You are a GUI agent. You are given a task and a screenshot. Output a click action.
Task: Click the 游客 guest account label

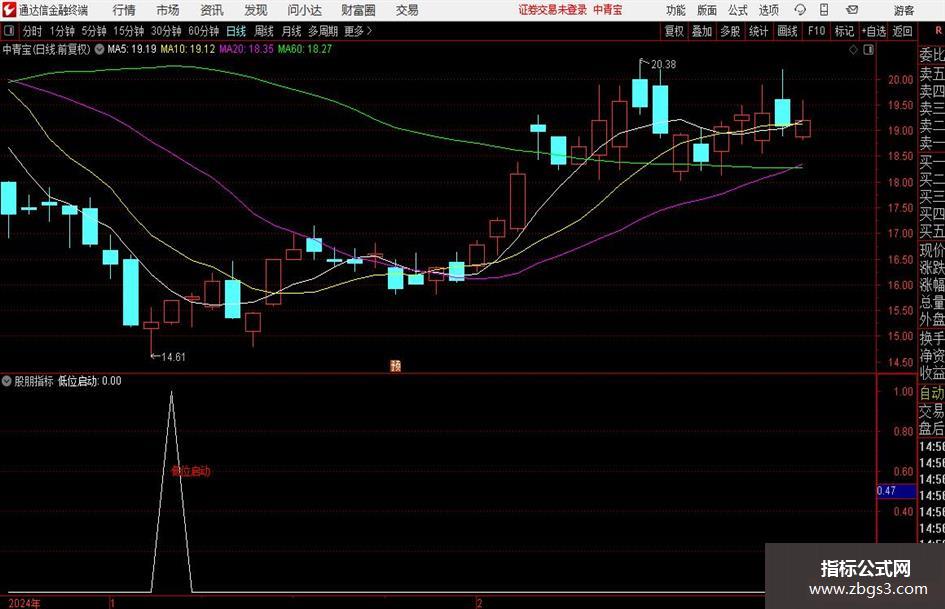point(904,10)
